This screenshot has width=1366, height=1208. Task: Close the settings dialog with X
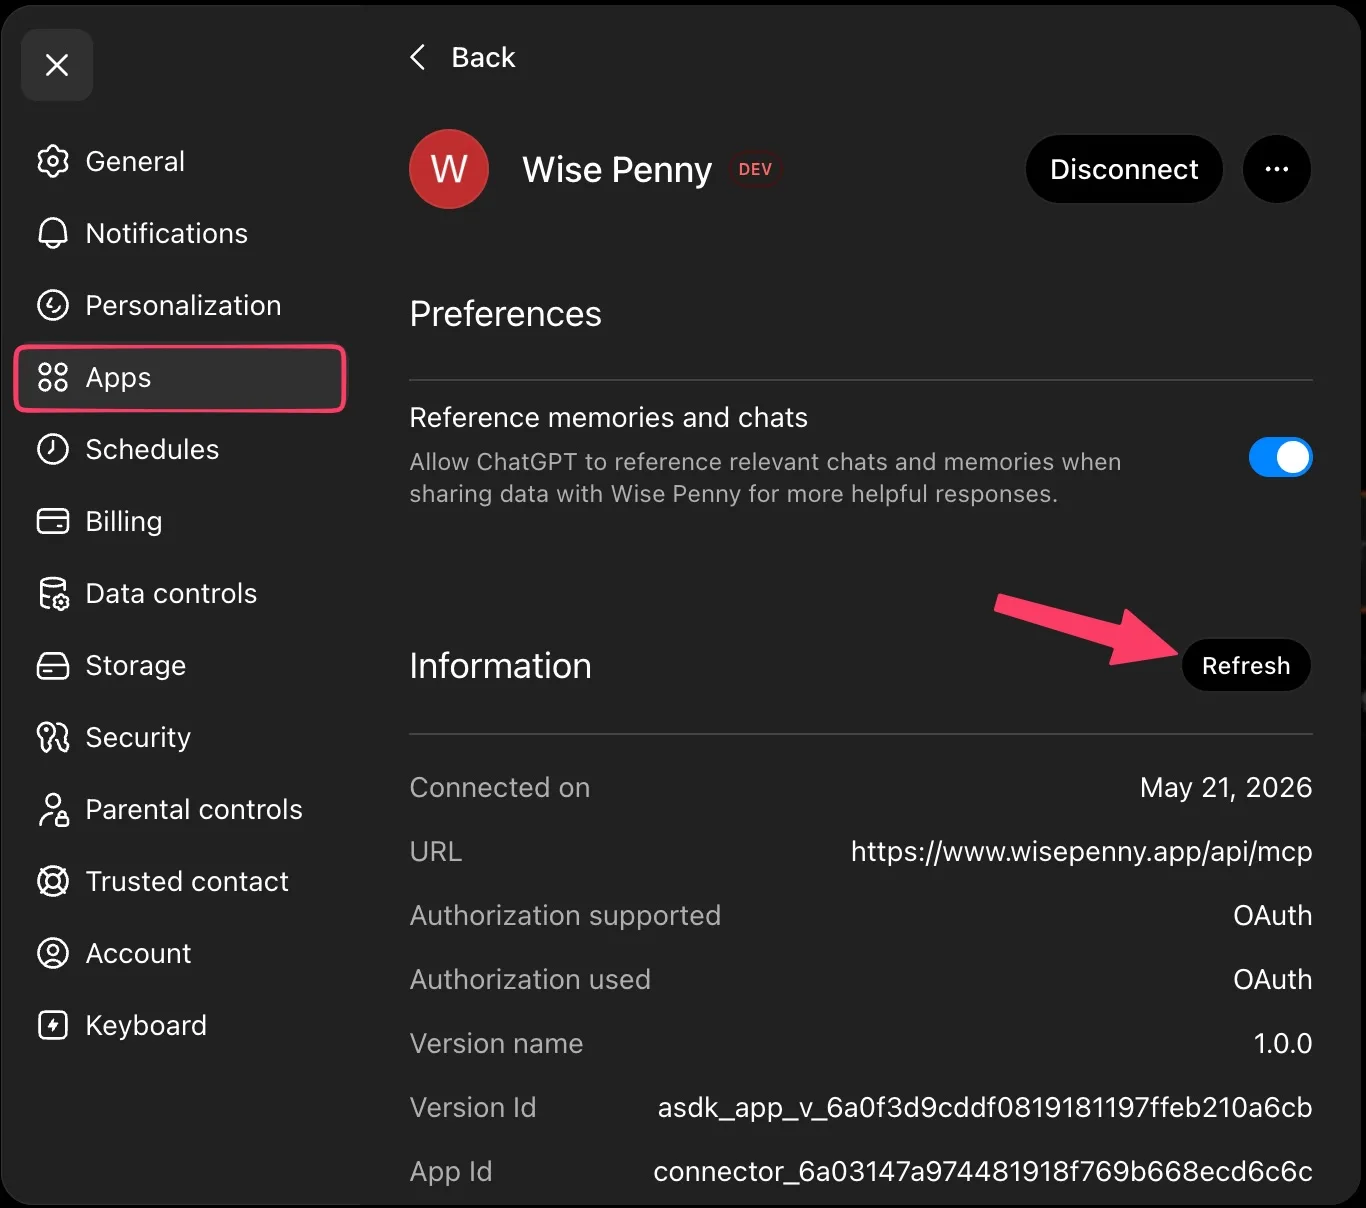click(x=57, y=65)
